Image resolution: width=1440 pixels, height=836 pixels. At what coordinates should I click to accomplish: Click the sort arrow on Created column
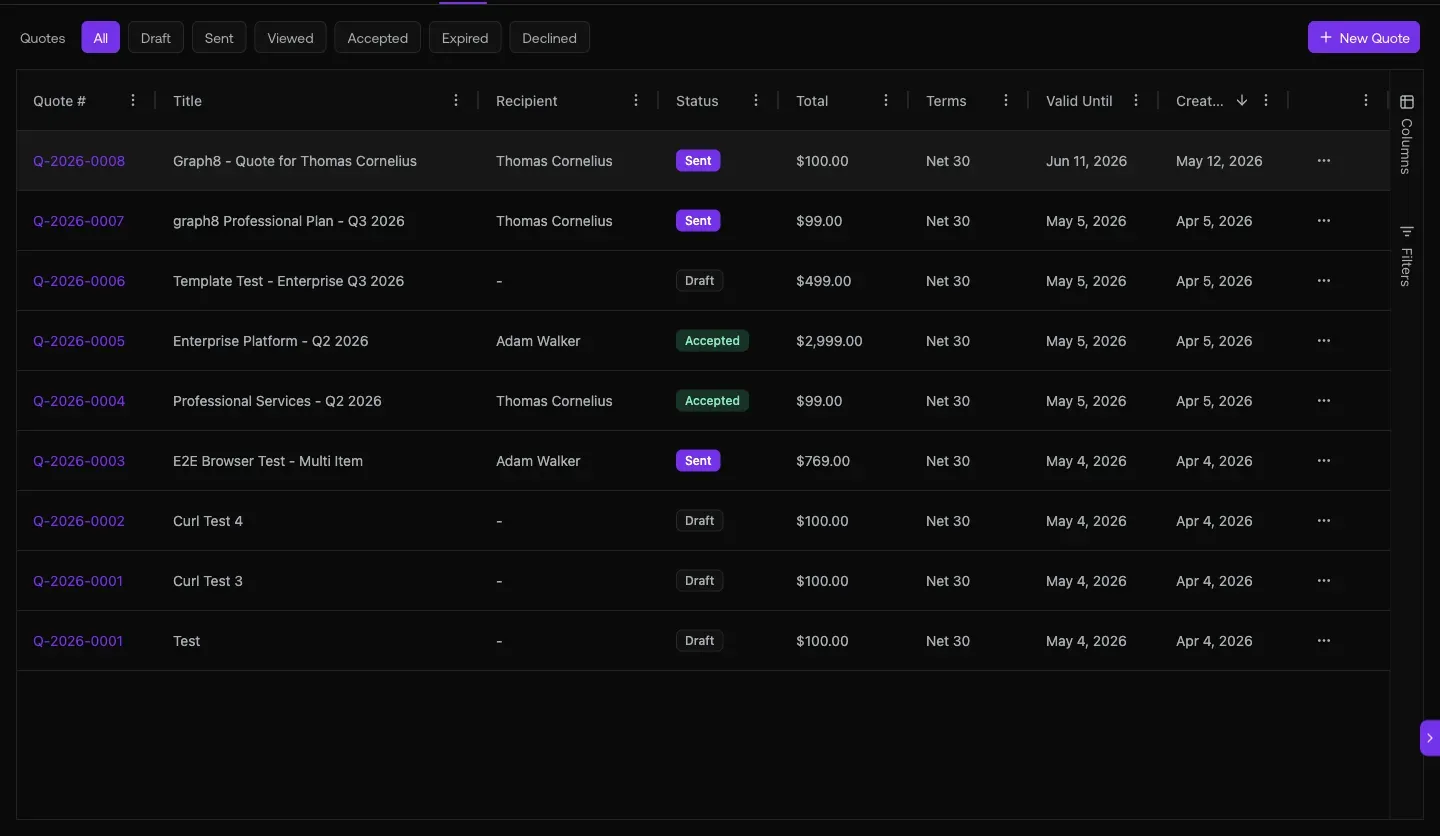click(x=1242, y=101)
